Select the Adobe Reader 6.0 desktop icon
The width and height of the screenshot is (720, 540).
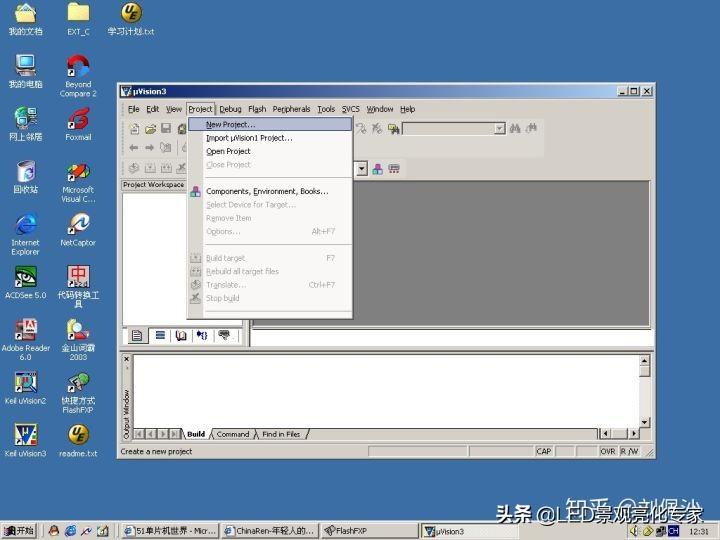pos(26,340)
